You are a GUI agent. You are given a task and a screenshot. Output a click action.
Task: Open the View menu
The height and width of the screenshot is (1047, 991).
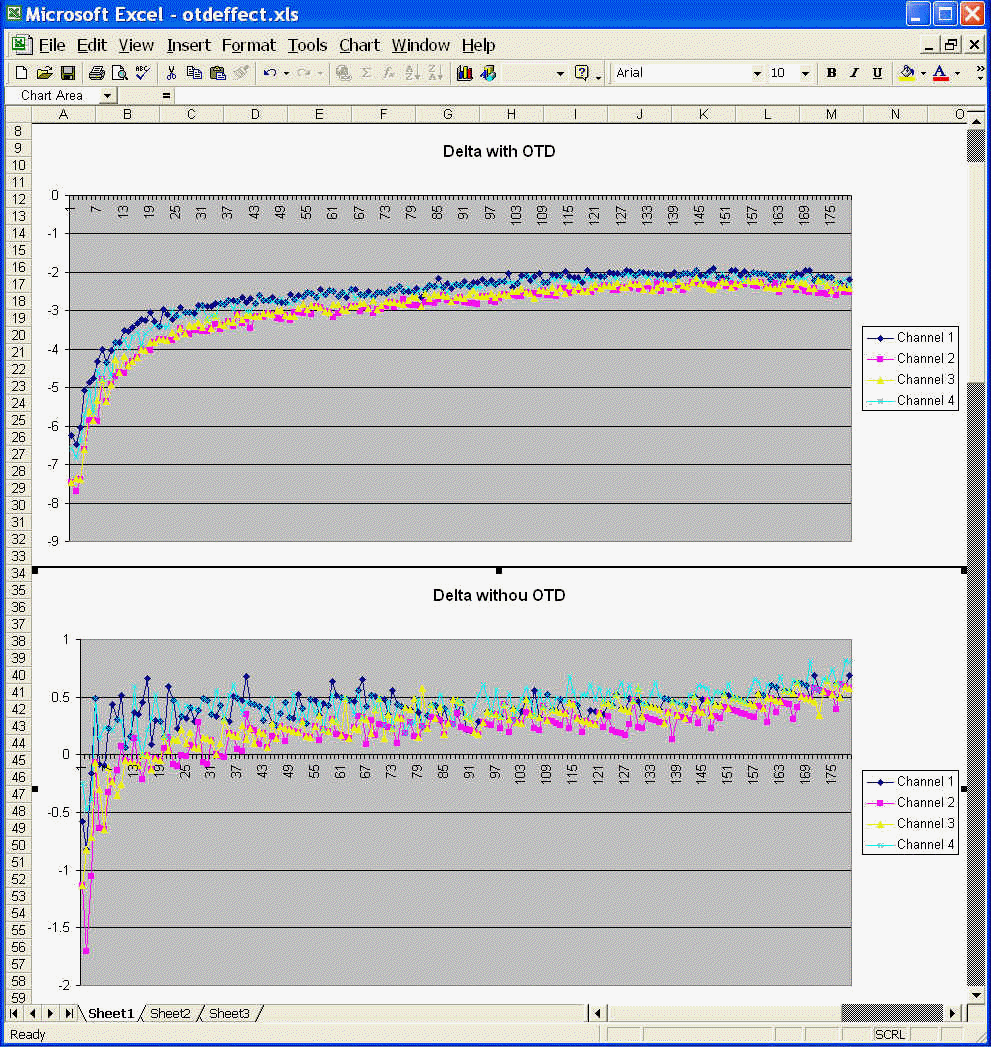coord(136,45)
